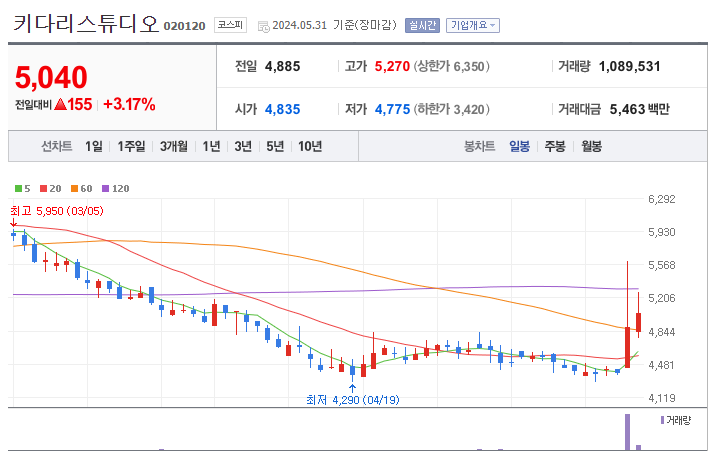This screenshot has height=451, width=708.
Task: Click the 실시간 badge button
Action: click(422, 25)
